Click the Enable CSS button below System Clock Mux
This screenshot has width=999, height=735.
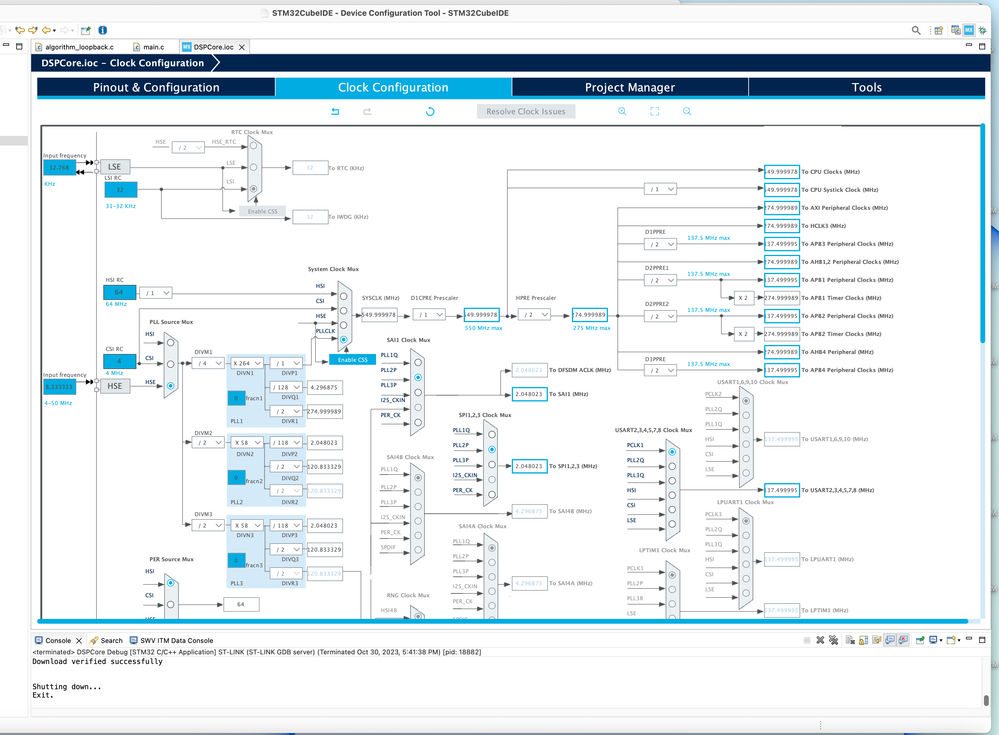pyautogui.click(x=352, y=360)
